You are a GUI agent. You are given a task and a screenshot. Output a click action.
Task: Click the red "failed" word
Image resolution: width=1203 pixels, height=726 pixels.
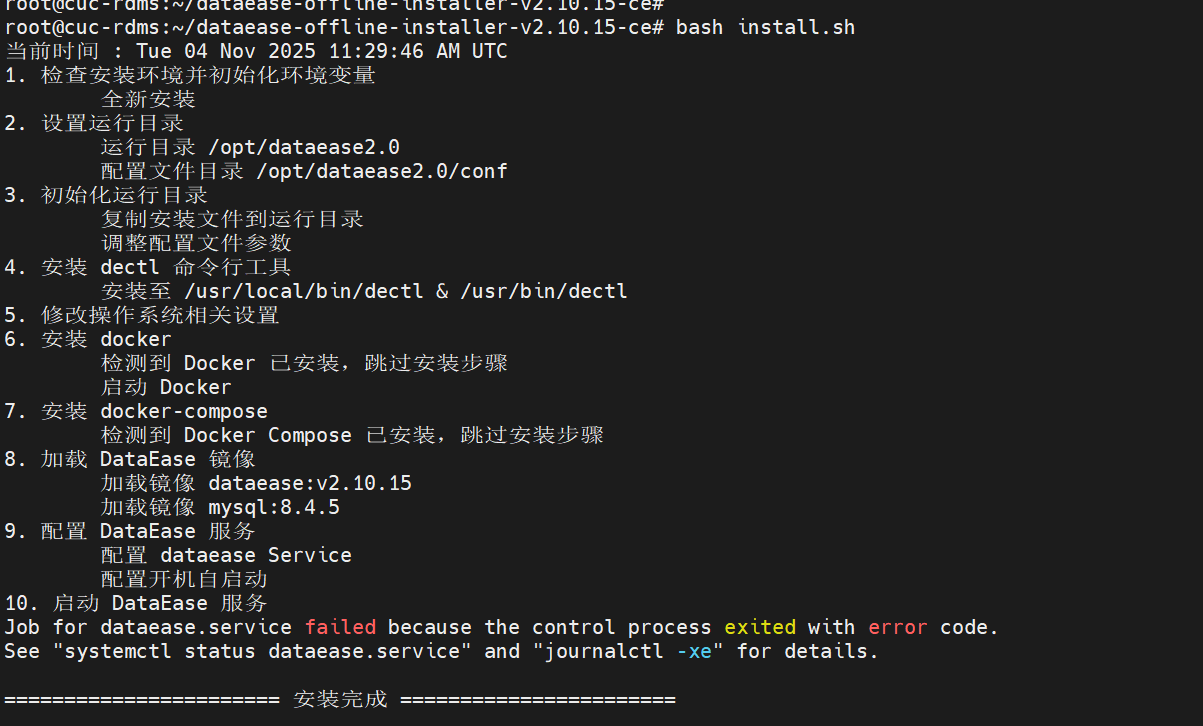(340, 627)
